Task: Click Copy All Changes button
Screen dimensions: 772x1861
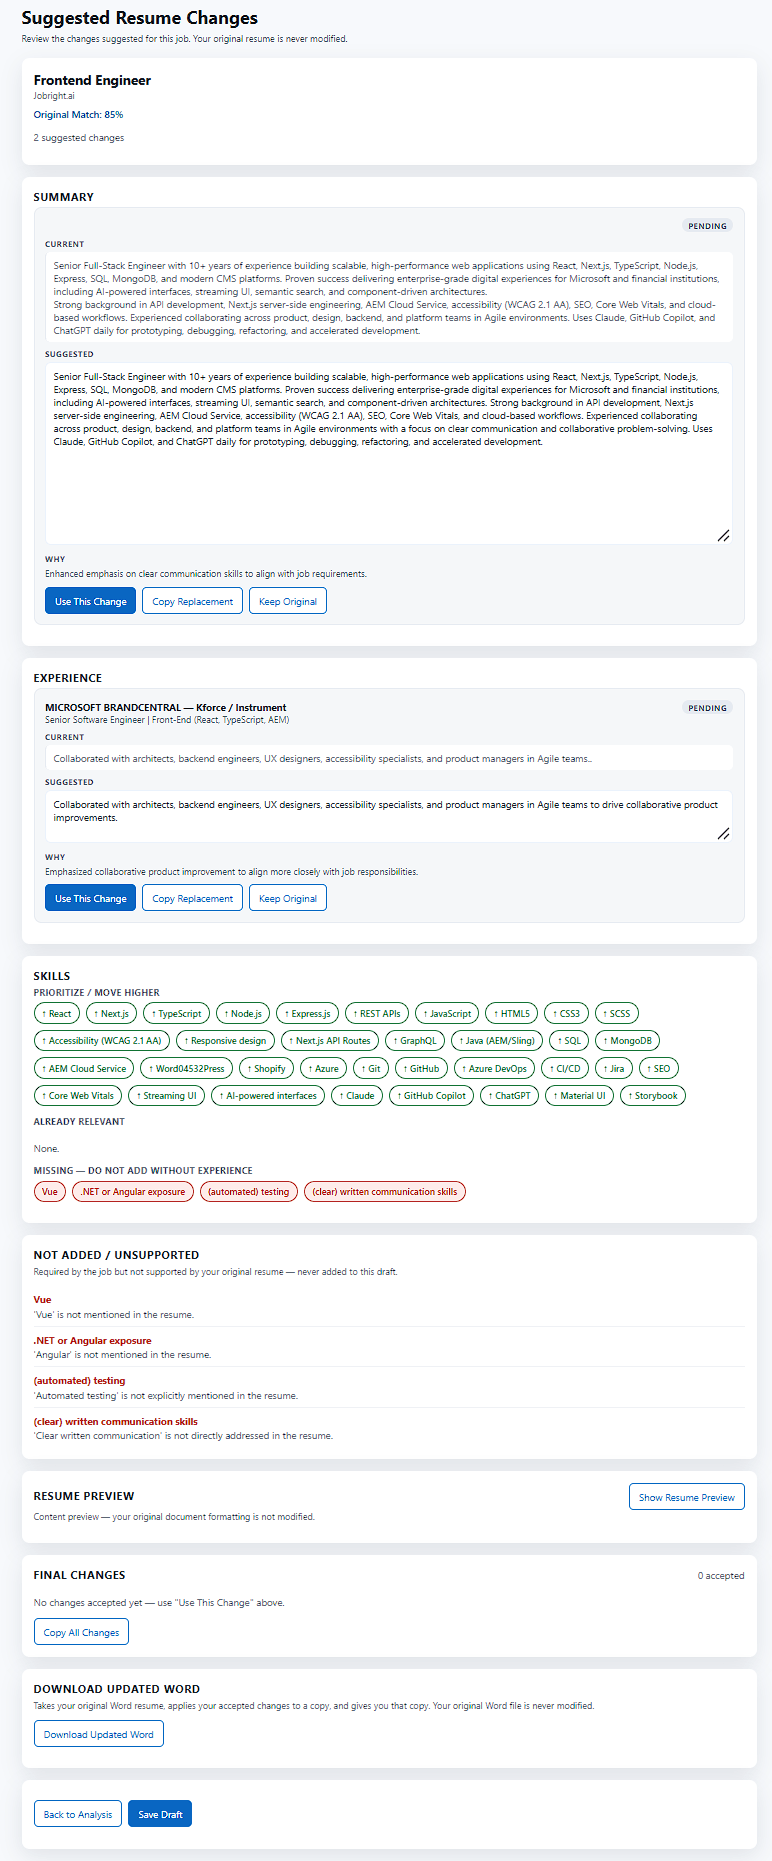Action: click(x=81, y=1632)
